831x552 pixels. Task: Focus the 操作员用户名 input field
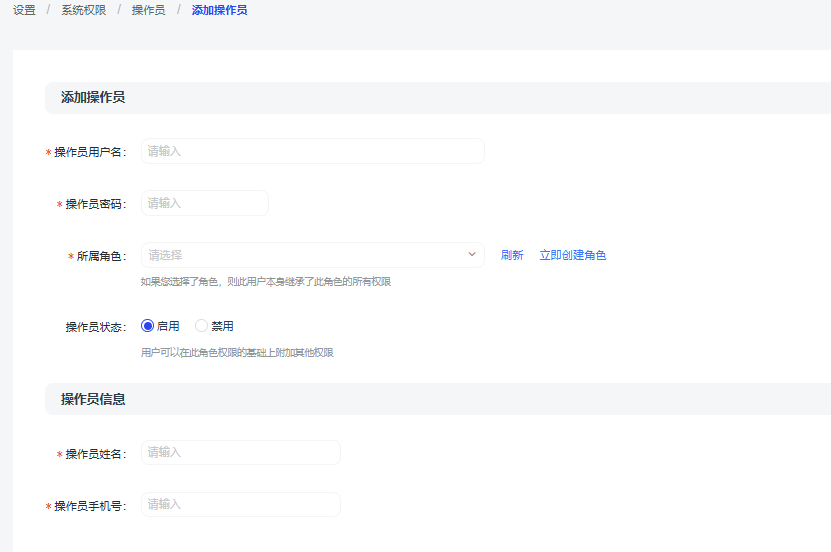(x=312, y=151)
